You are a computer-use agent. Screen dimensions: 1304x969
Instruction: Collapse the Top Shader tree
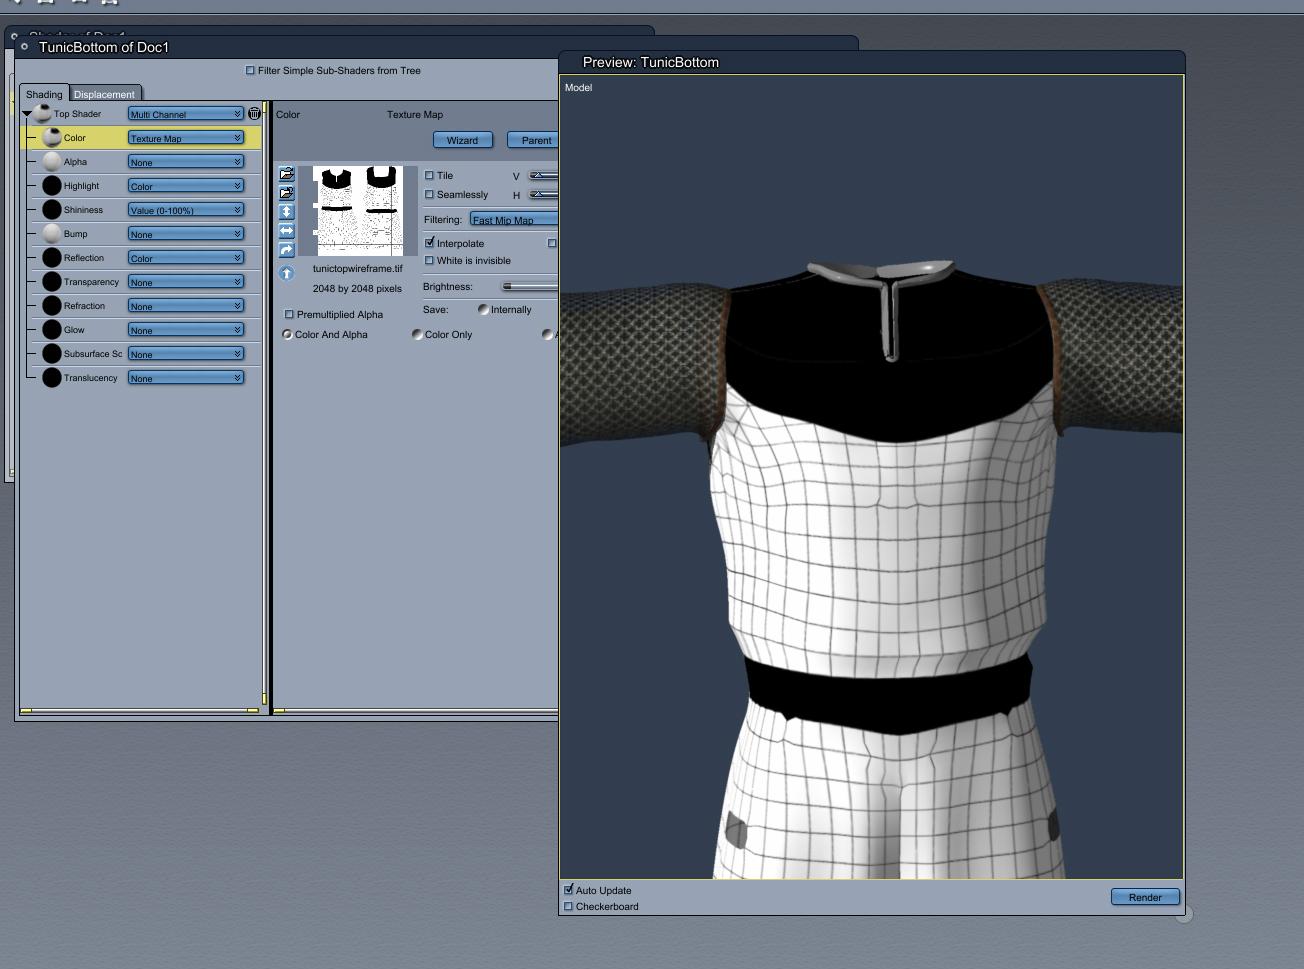(x=27, y=114)
